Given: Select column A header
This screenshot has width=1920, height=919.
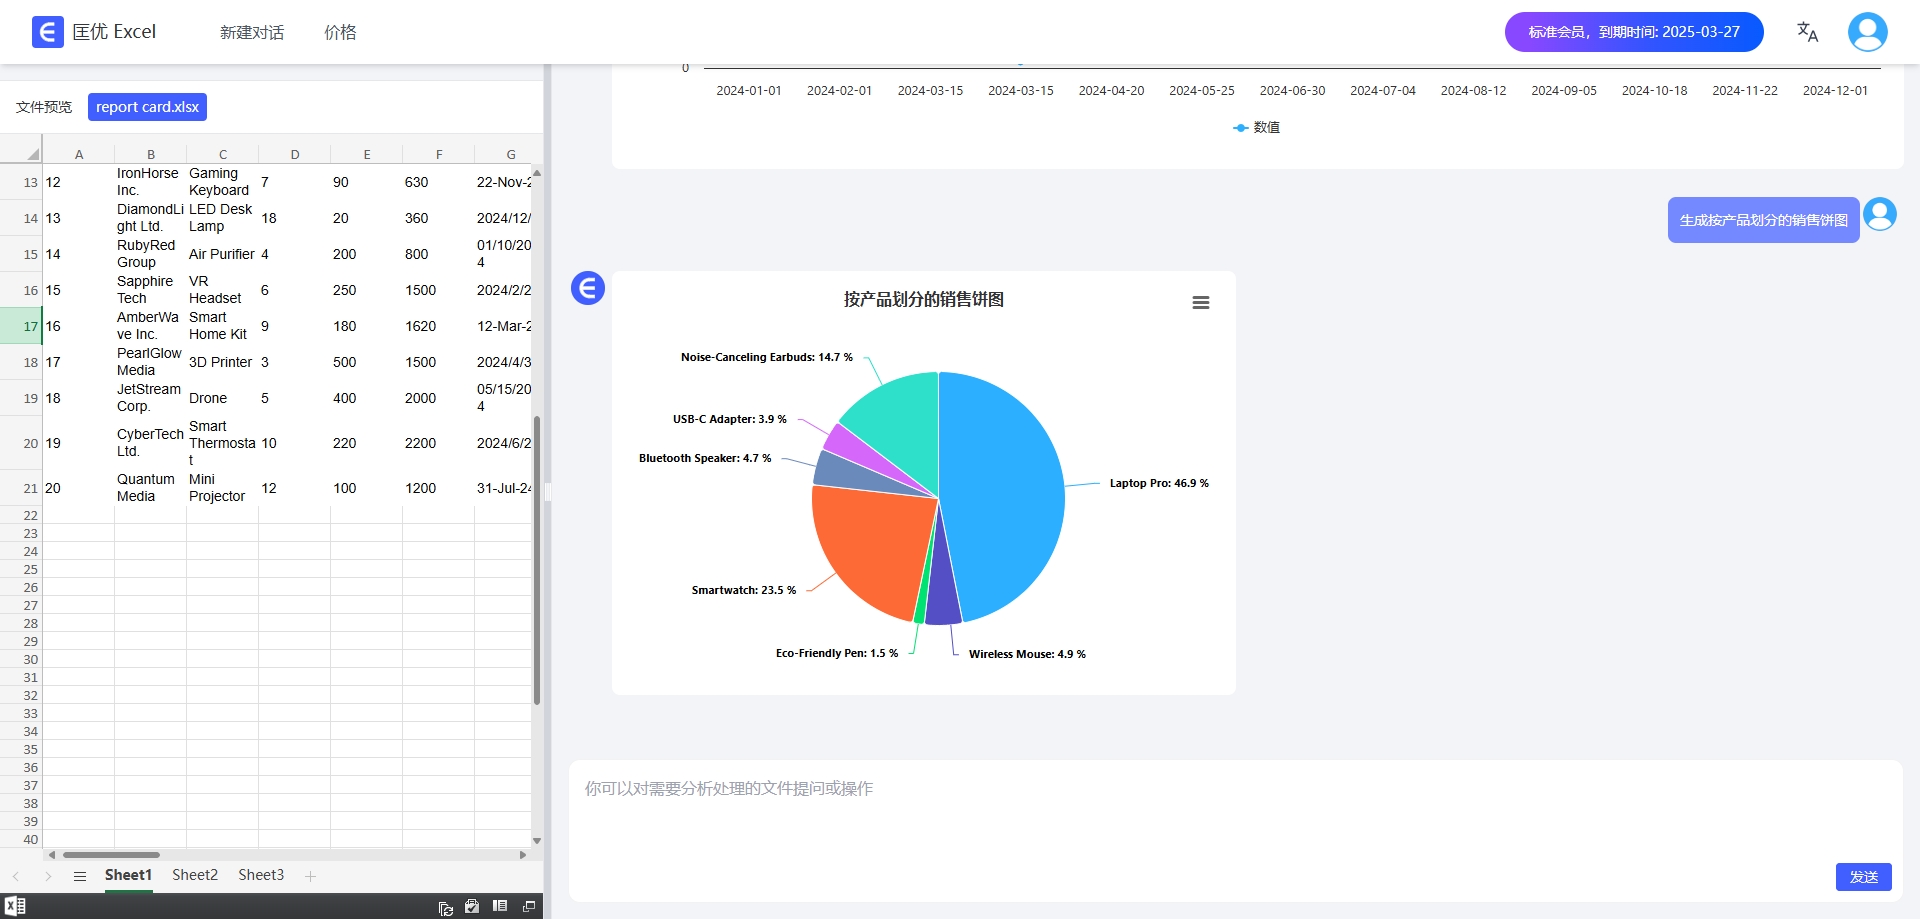Looking at the screenshot, I should click(79, 154).
